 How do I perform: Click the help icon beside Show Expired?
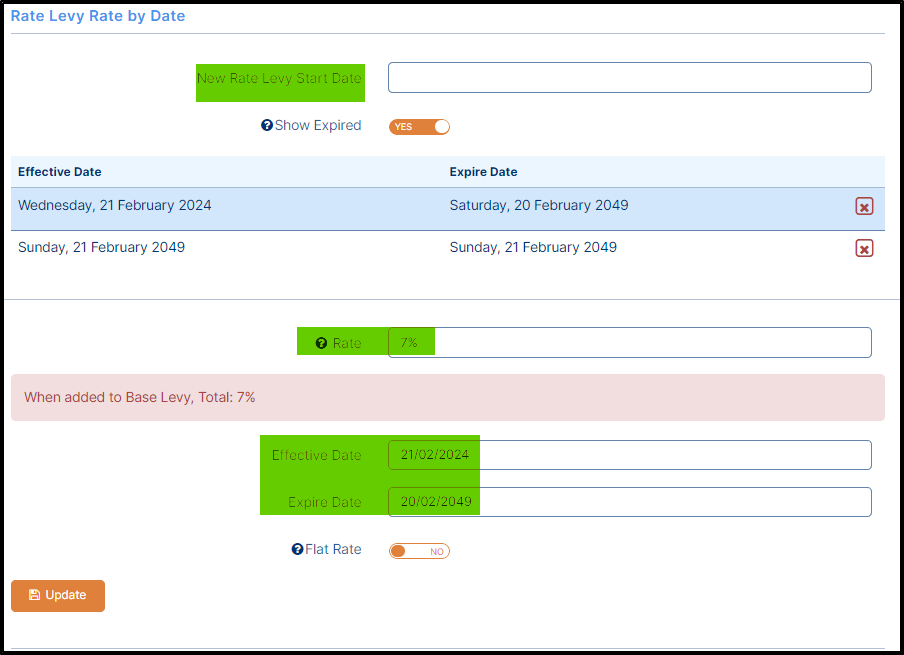point(266,126)
